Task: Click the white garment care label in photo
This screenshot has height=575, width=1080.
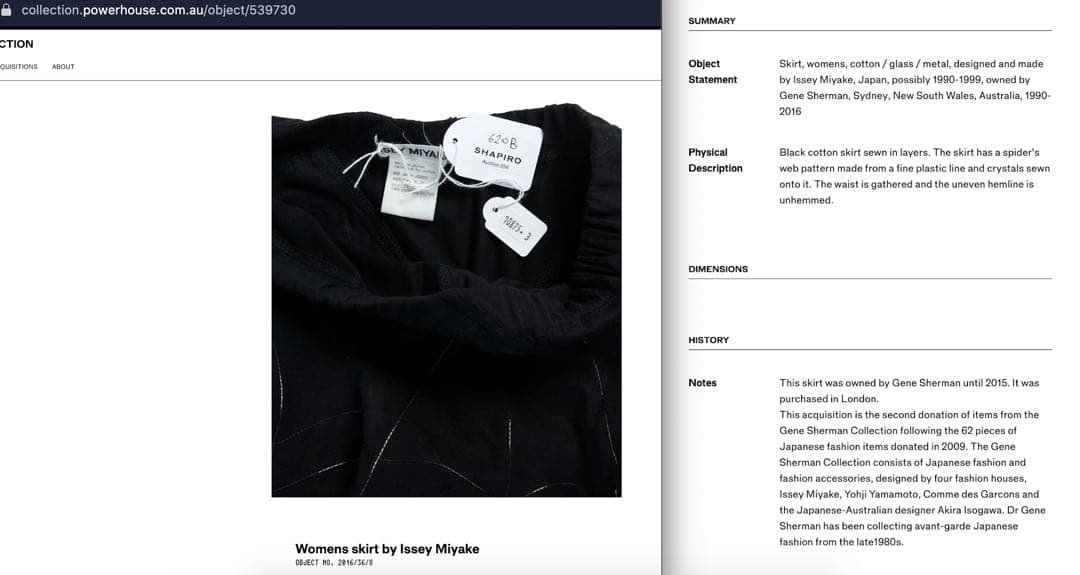Action: [x=410, y=181]
